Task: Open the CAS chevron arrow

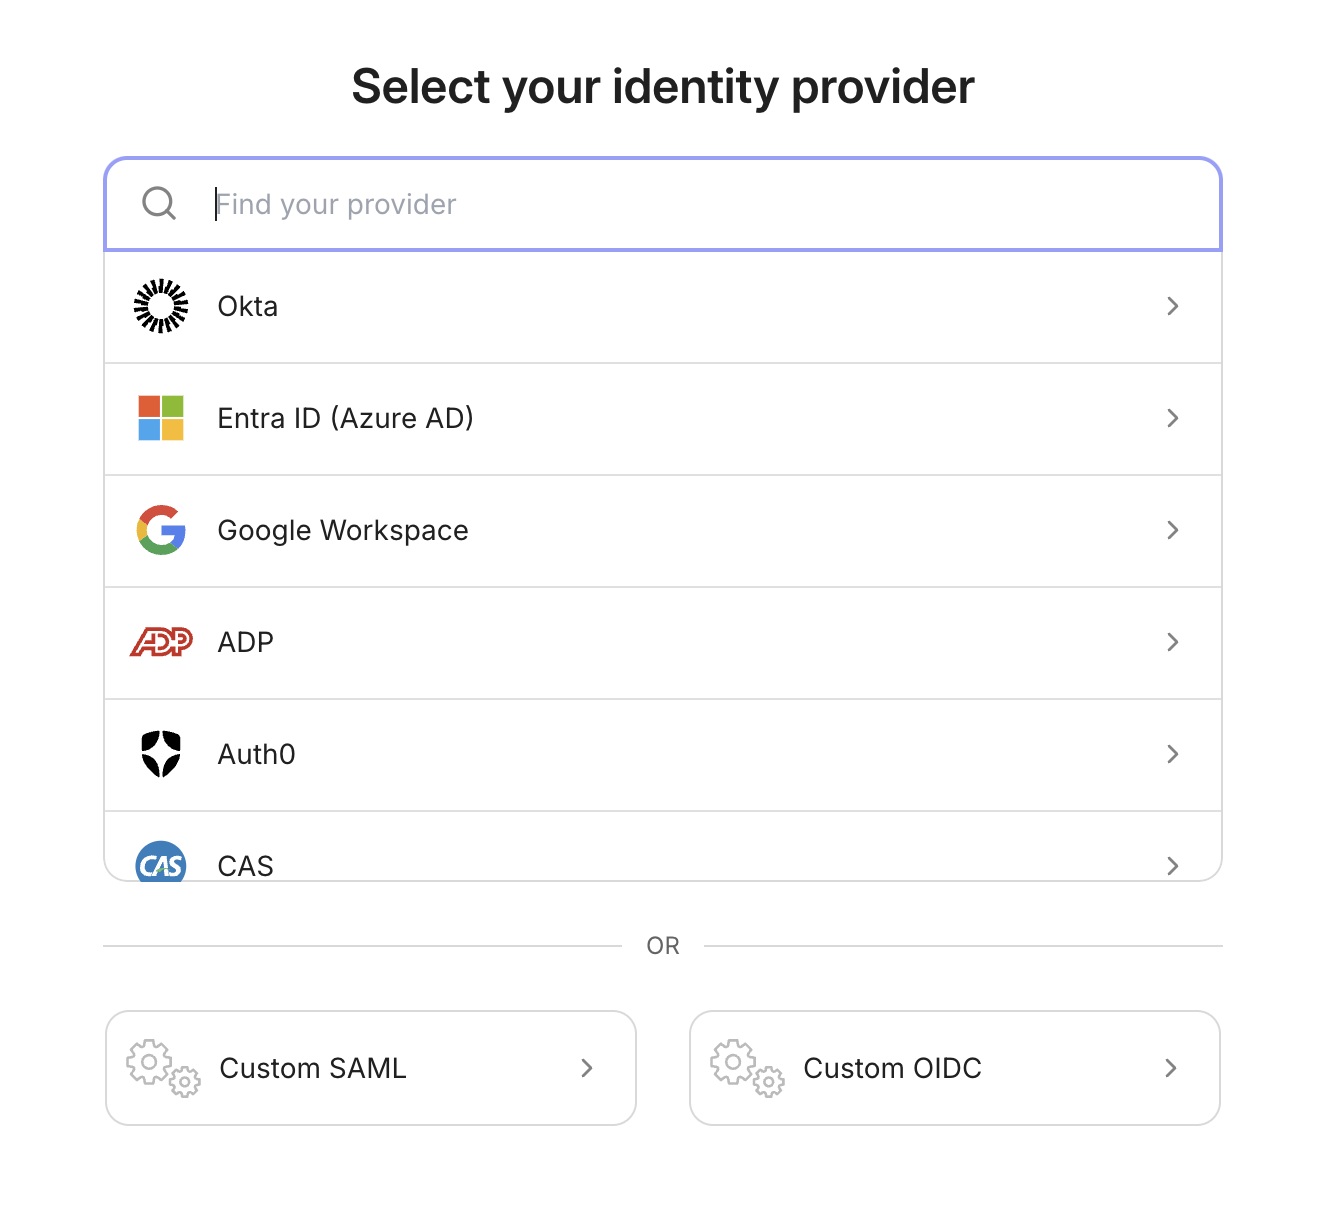Action: pos(1172,866)
